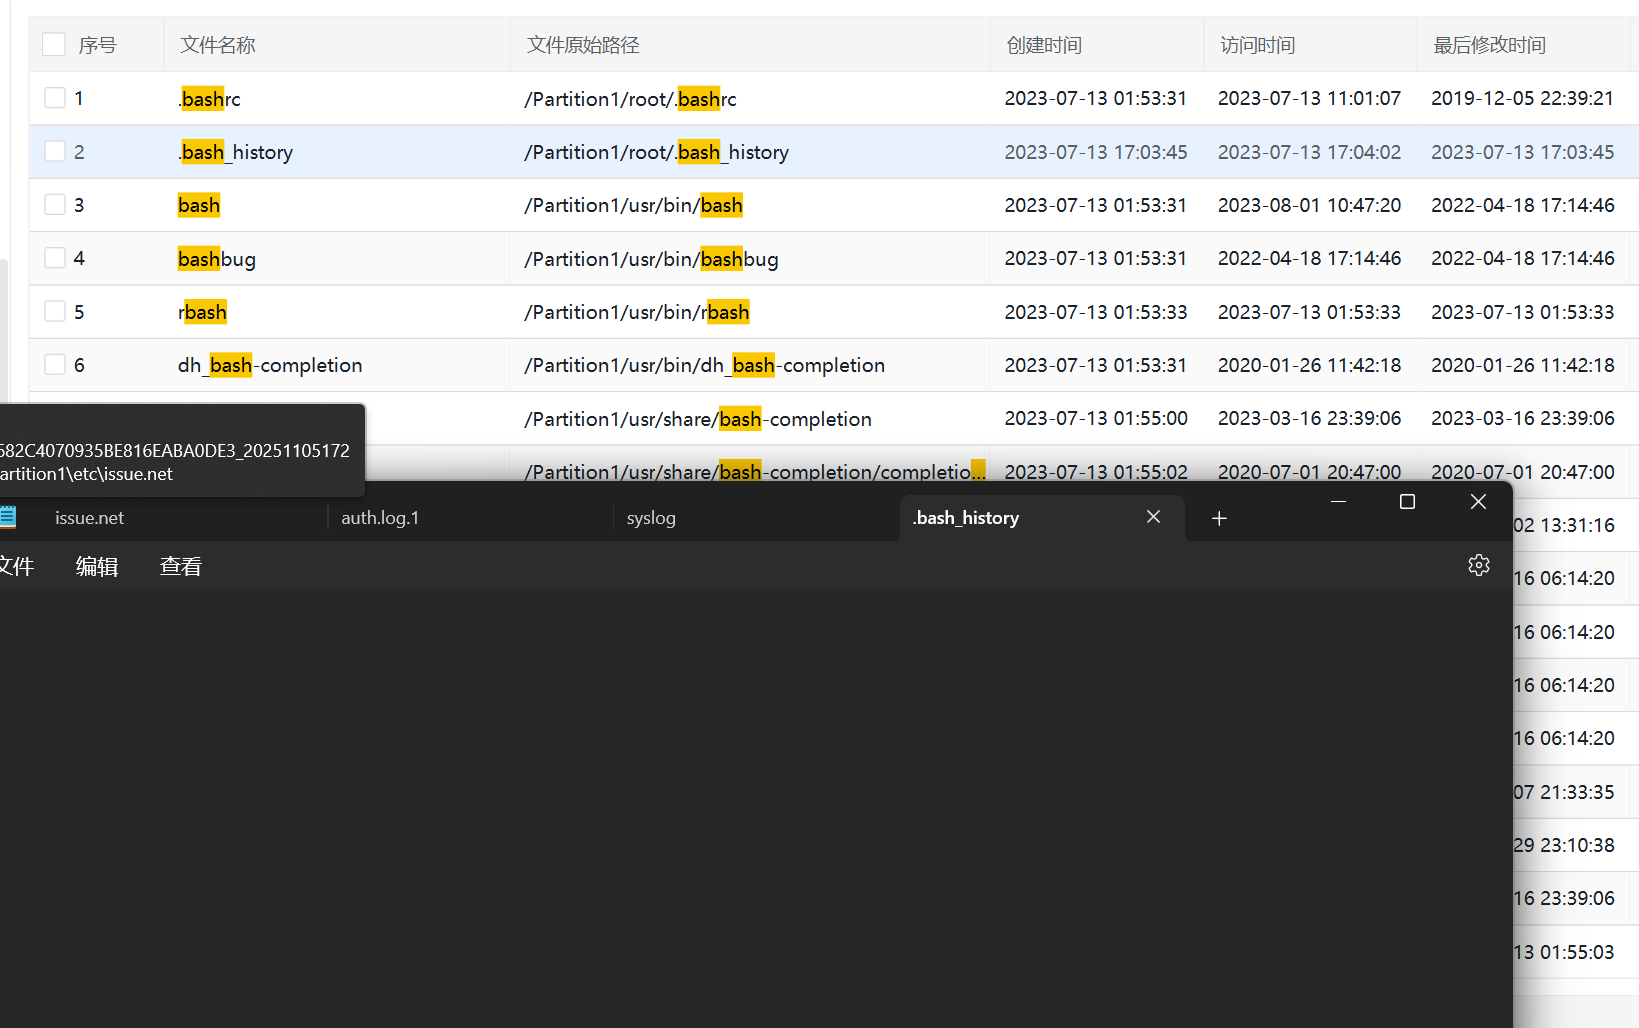
Task: Open the 文件 menu in Notepad
Action: click(17, 567)
